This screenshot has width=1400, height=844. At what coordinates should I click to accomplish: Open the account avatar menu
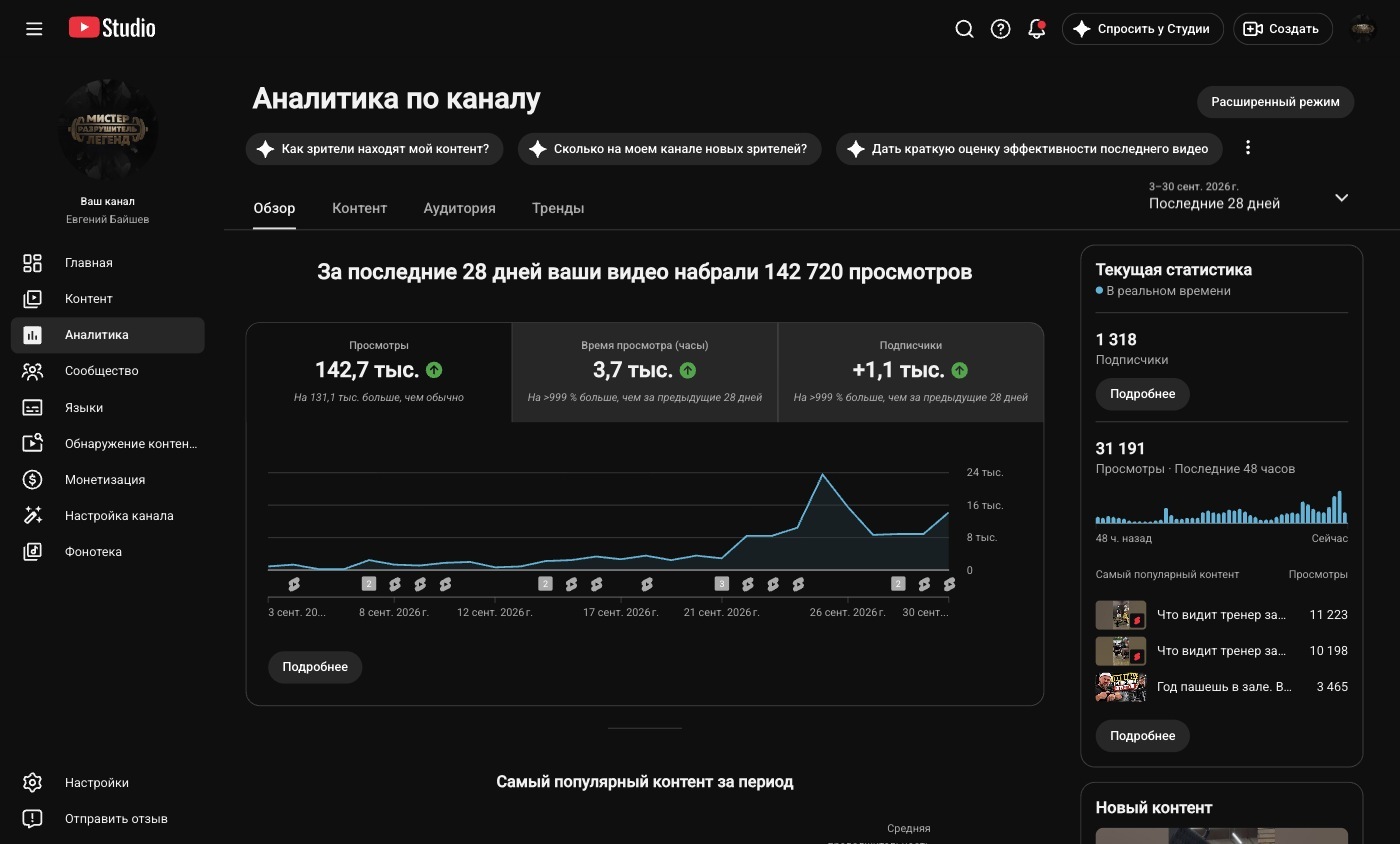(1364, 29)
